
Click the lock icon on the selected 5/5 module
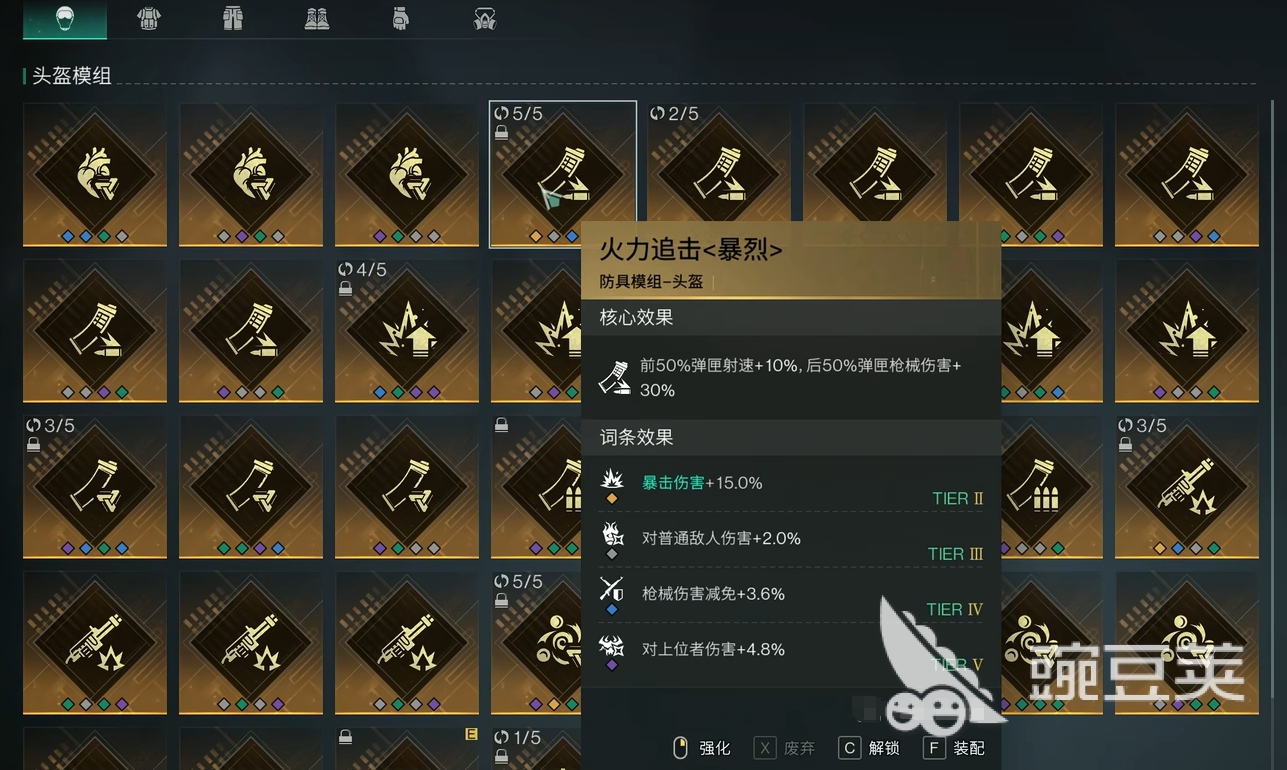502,132
